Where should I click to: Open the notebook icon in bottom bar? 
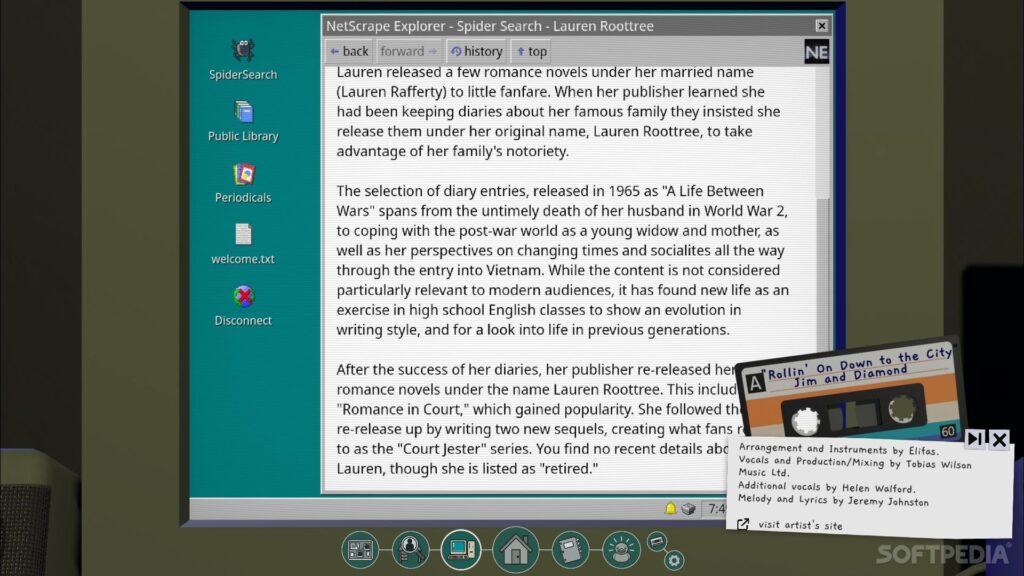tap(570, 549)
